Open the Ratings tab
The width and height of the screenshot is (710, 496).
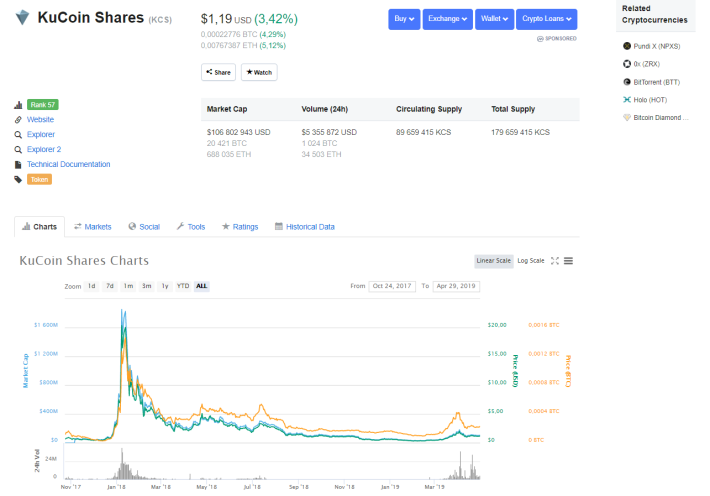240,227
